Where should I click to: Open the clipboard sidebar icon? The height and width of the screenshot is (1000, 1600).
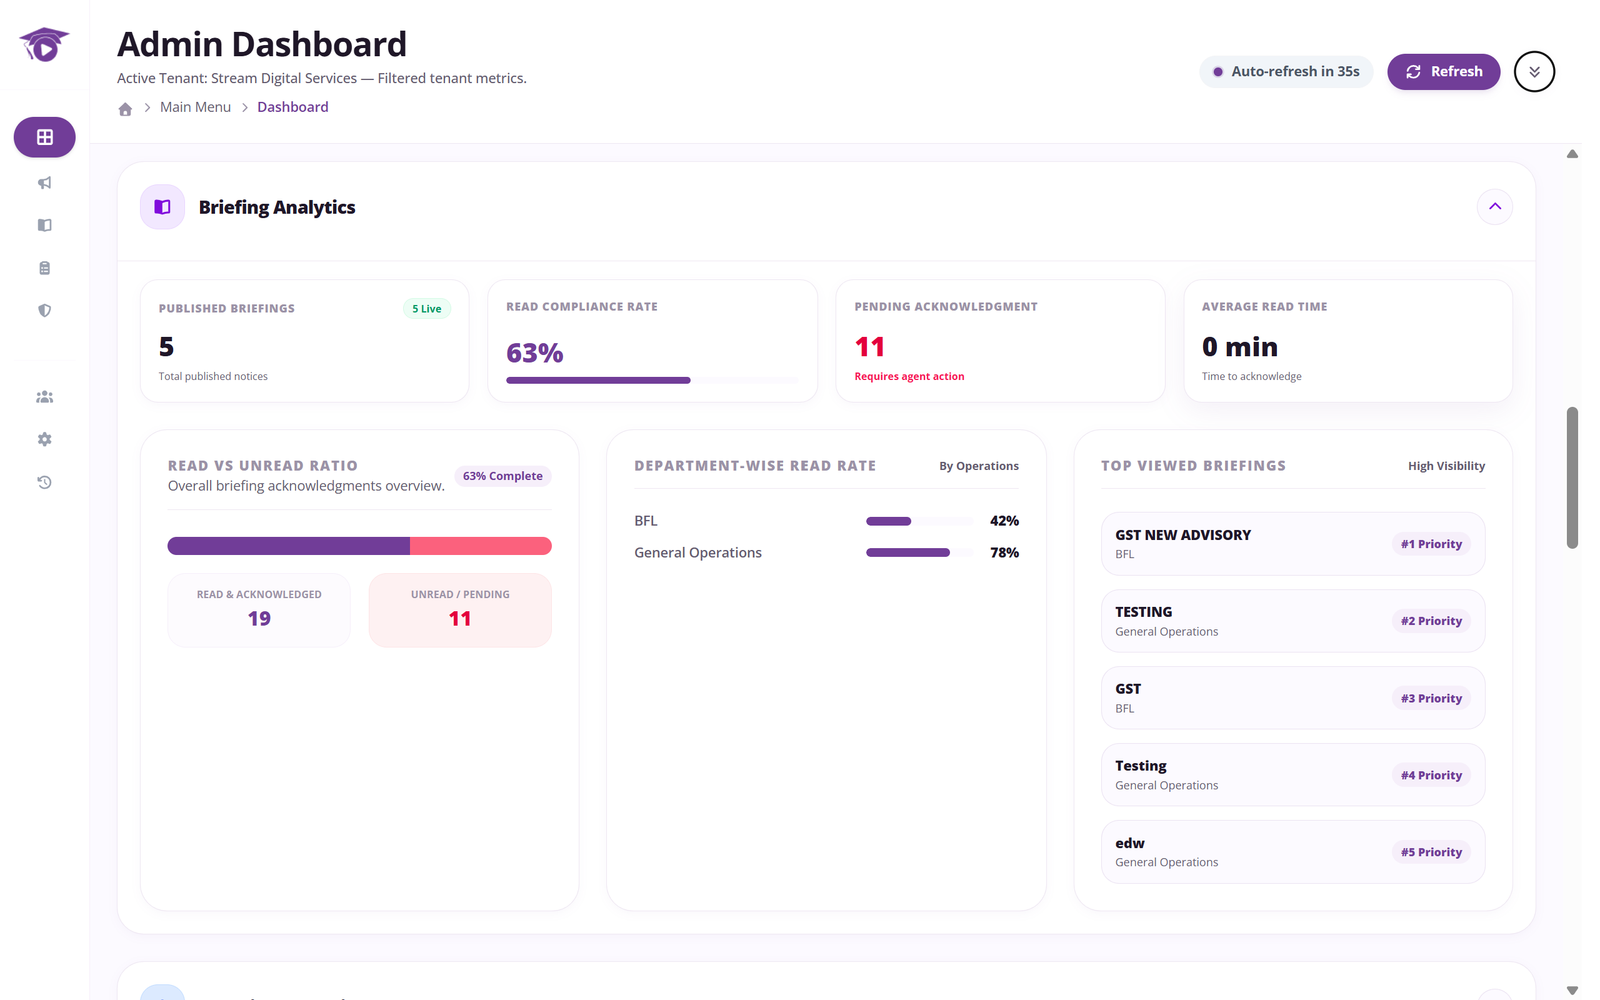pyautogui.click(x=44, y=268)
